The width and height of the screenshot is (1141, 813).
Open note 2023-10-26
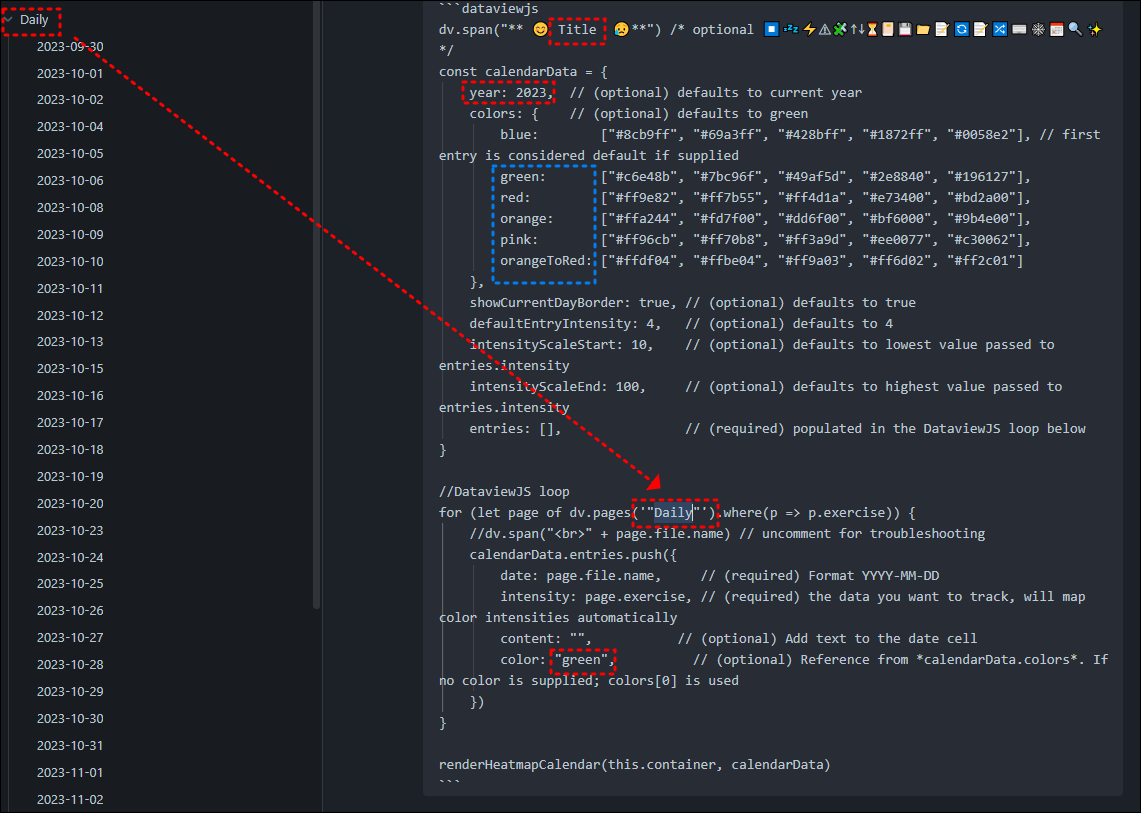click(70, 610)
